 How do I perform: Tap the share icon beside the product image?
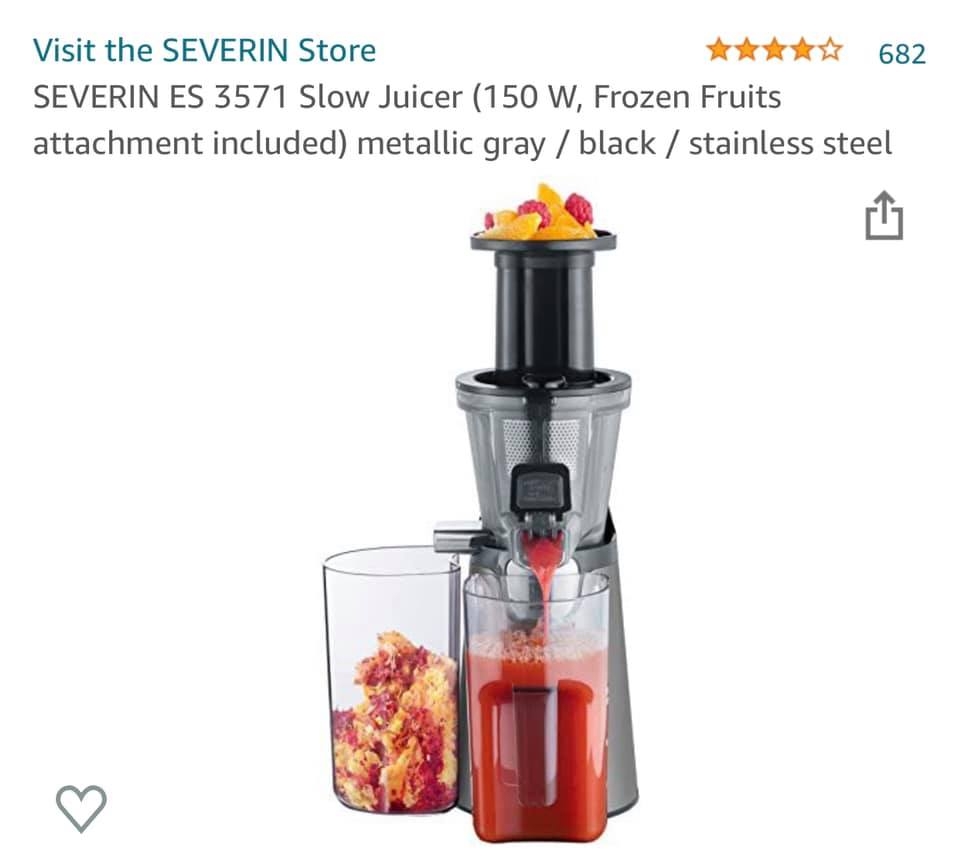pyautogui.click(x=883, y=215)
